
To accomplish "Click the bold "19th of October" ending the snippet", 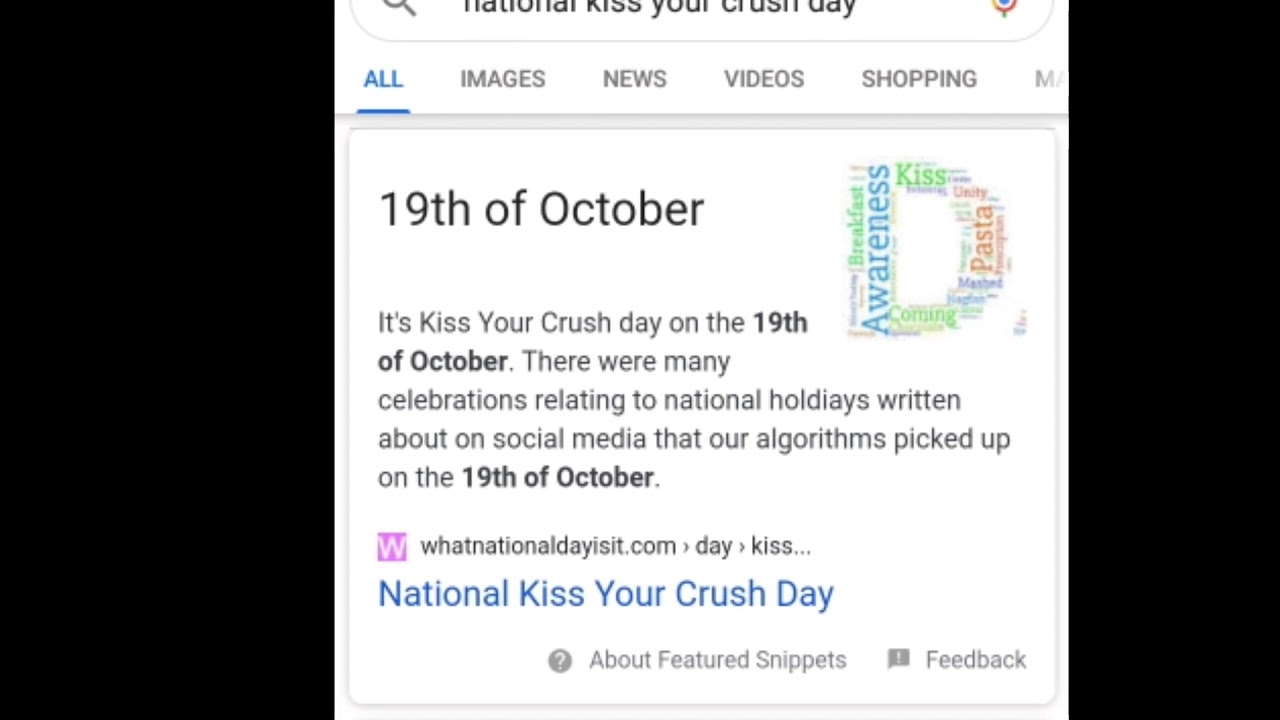I will 557,478.
